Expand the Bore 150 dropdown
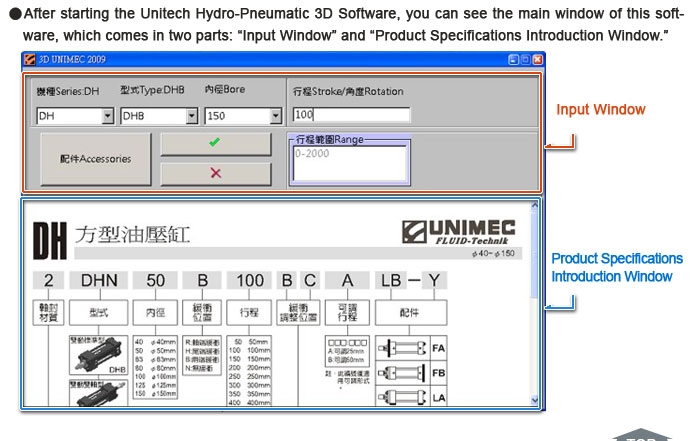The image size is (695, 441). click(276, 116)
